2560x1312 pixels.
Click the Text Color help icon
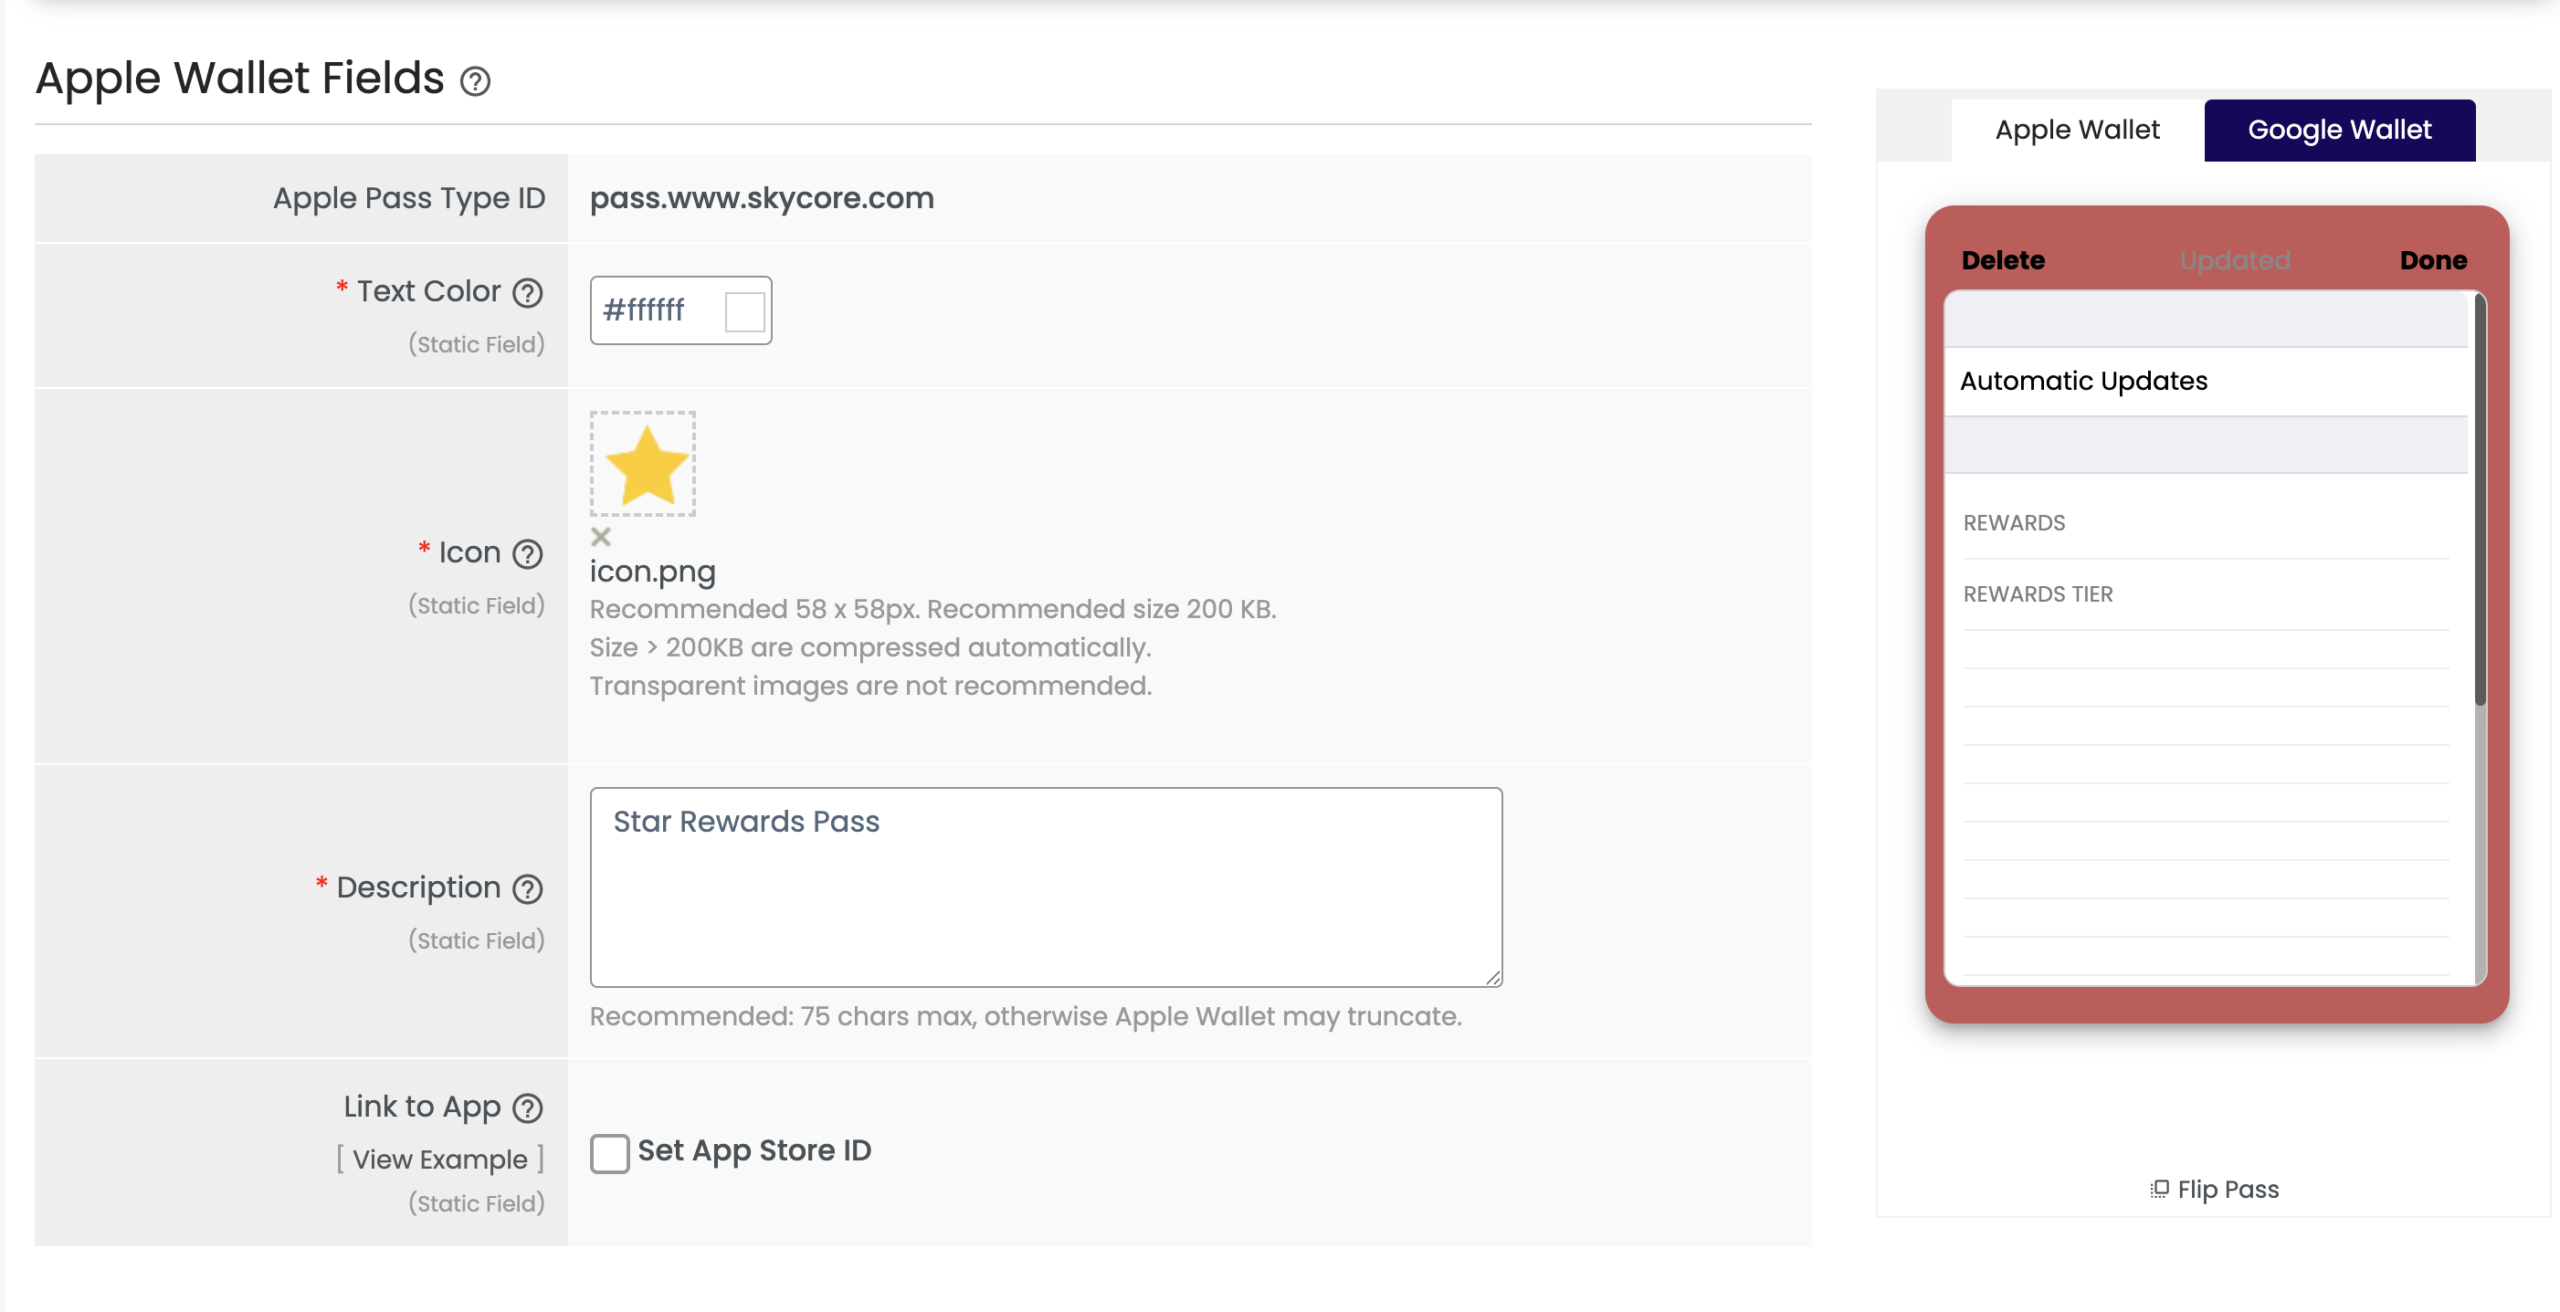[527, 293]
